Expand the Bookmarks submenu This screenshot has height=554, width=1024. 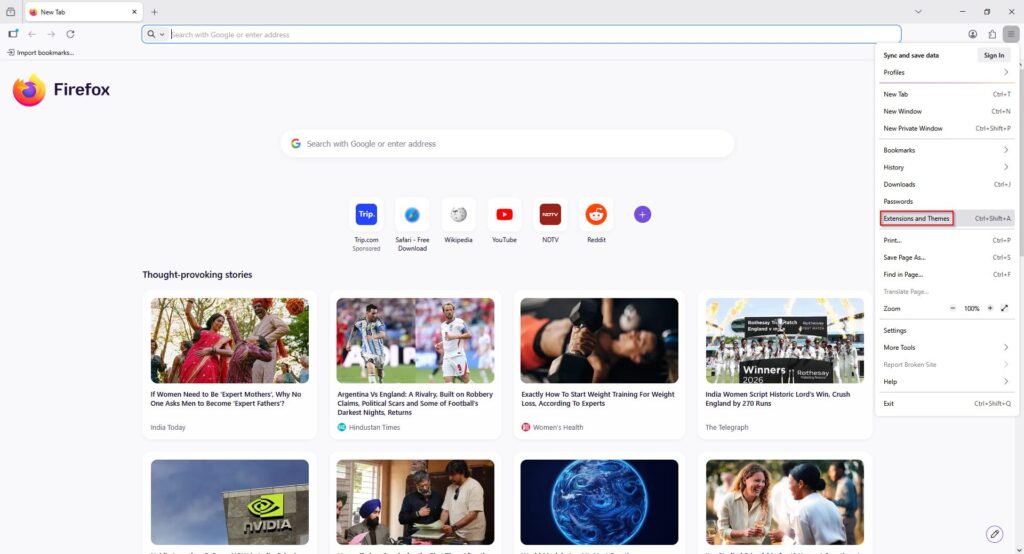click(x=946, y=150)
